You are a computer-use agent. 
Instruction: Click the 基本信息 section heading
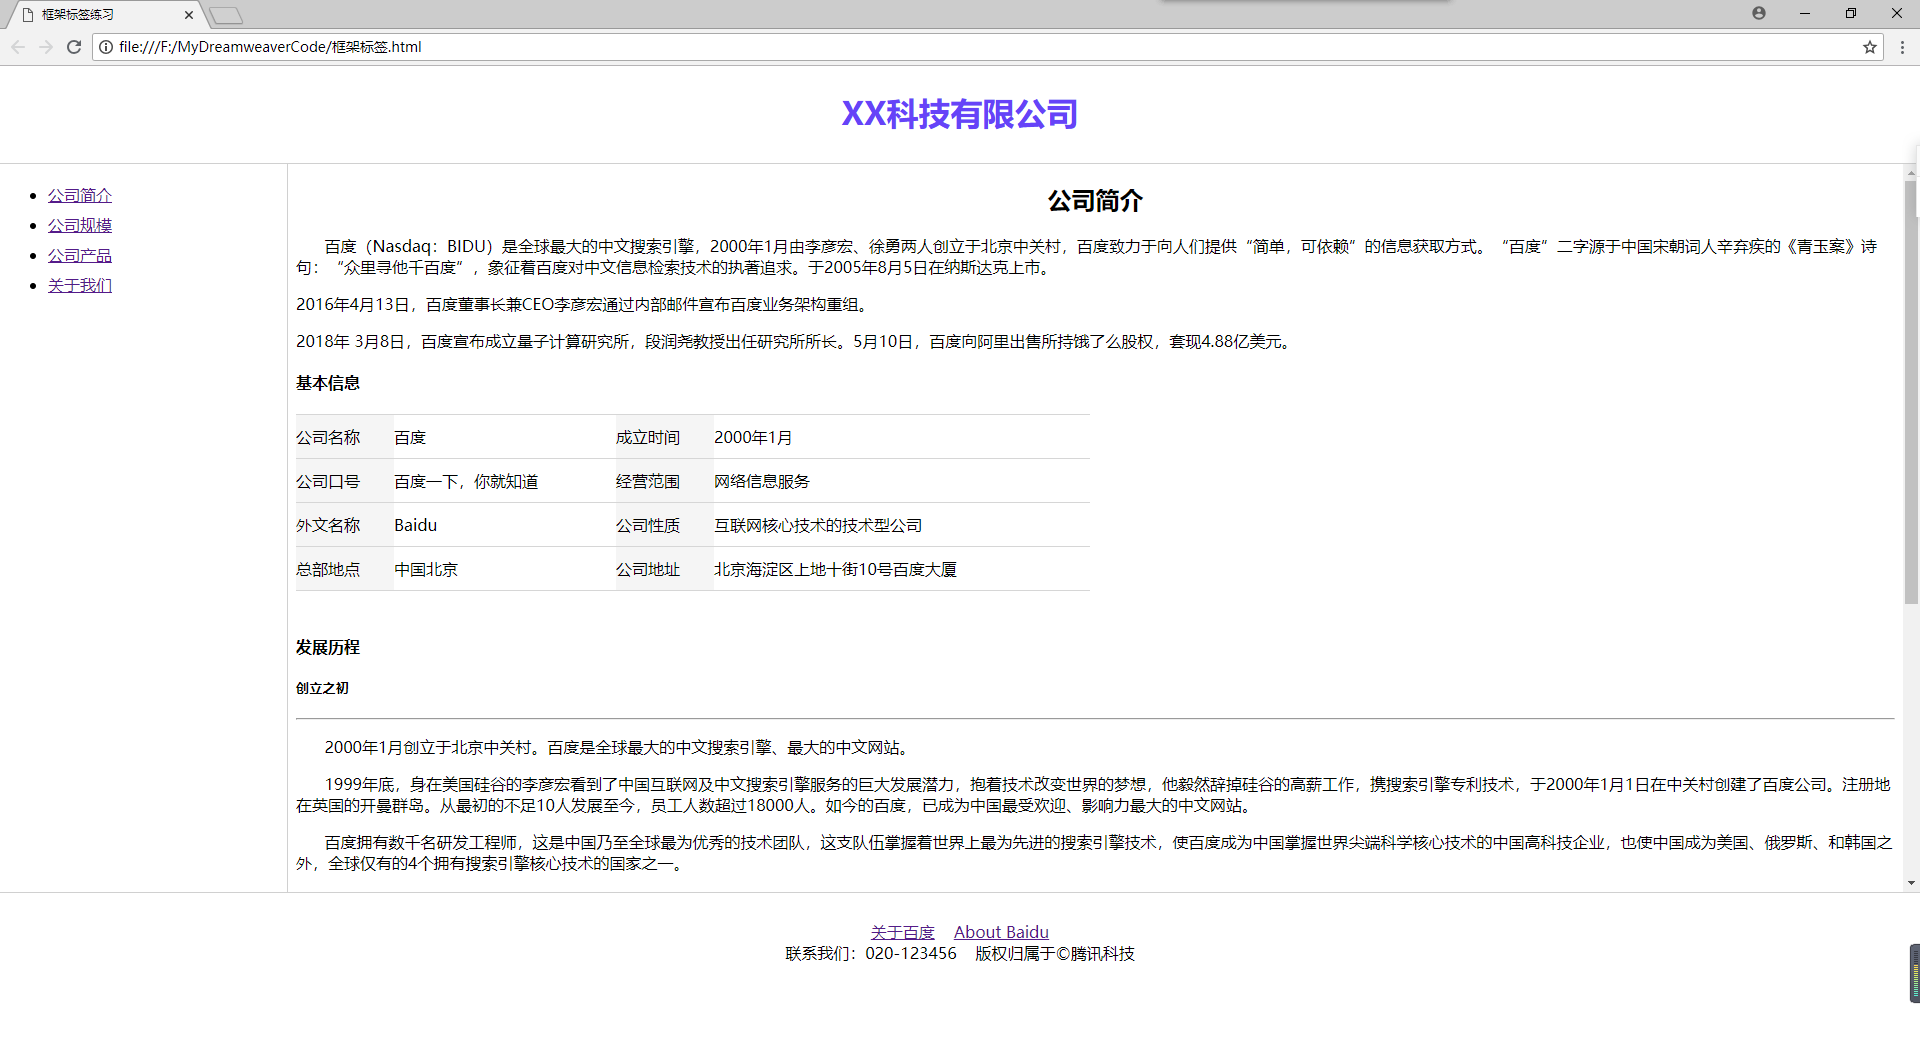pyautogui.click(x=328, y=383)
